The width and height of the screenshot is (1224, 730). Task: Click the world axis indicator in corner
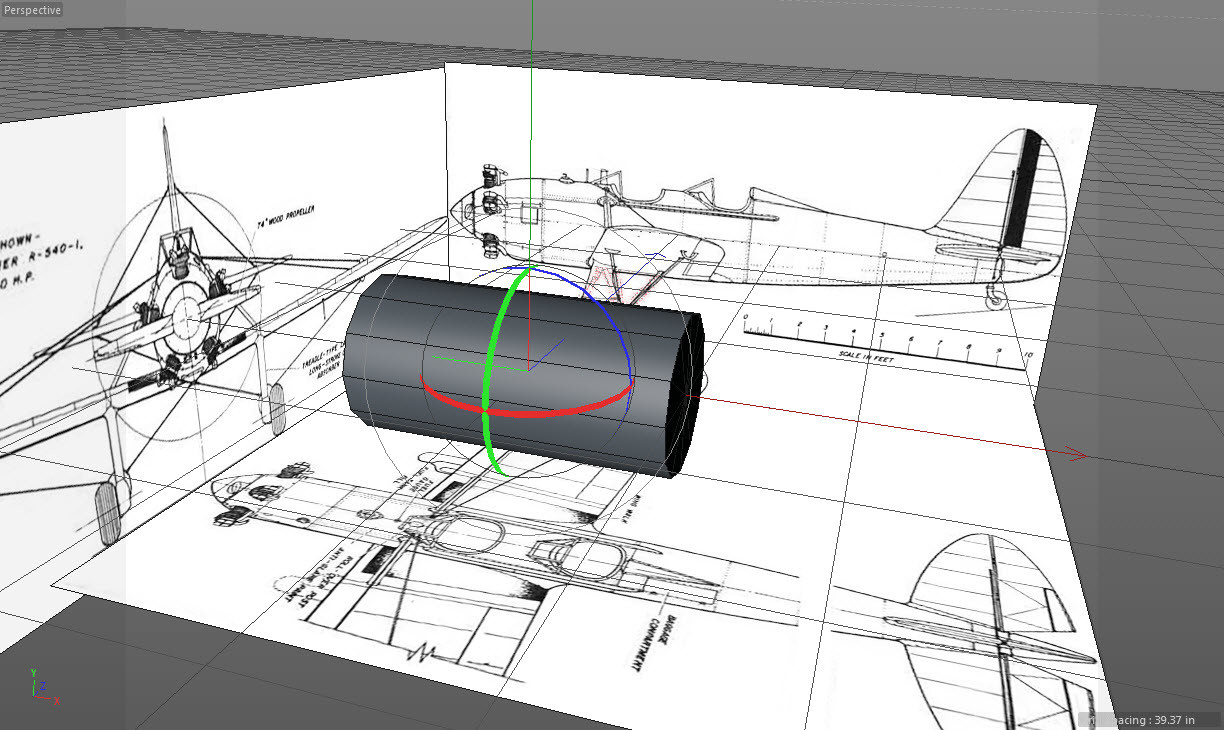click(x=43, y=686)
